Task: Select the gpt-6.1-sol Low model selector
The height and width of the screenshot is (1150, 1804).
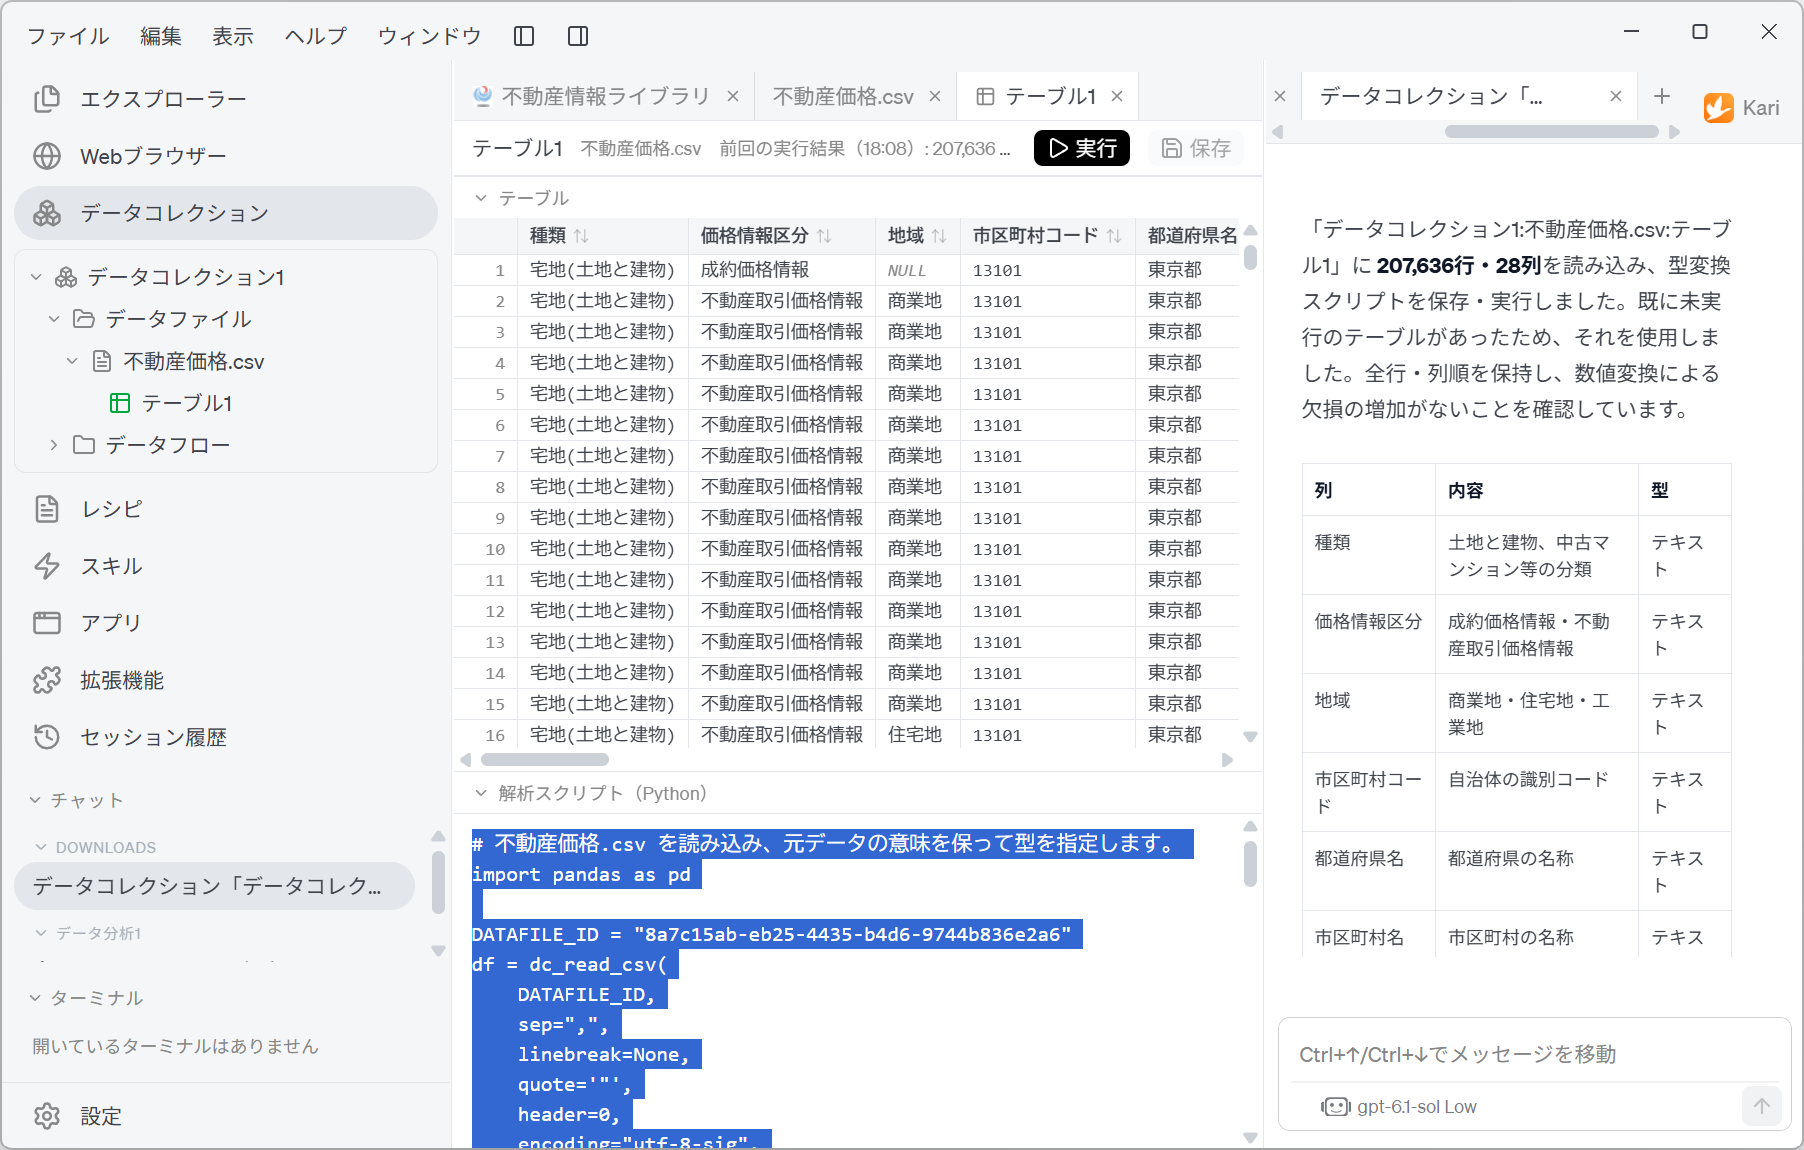Action: [x=1399, y=1106]
